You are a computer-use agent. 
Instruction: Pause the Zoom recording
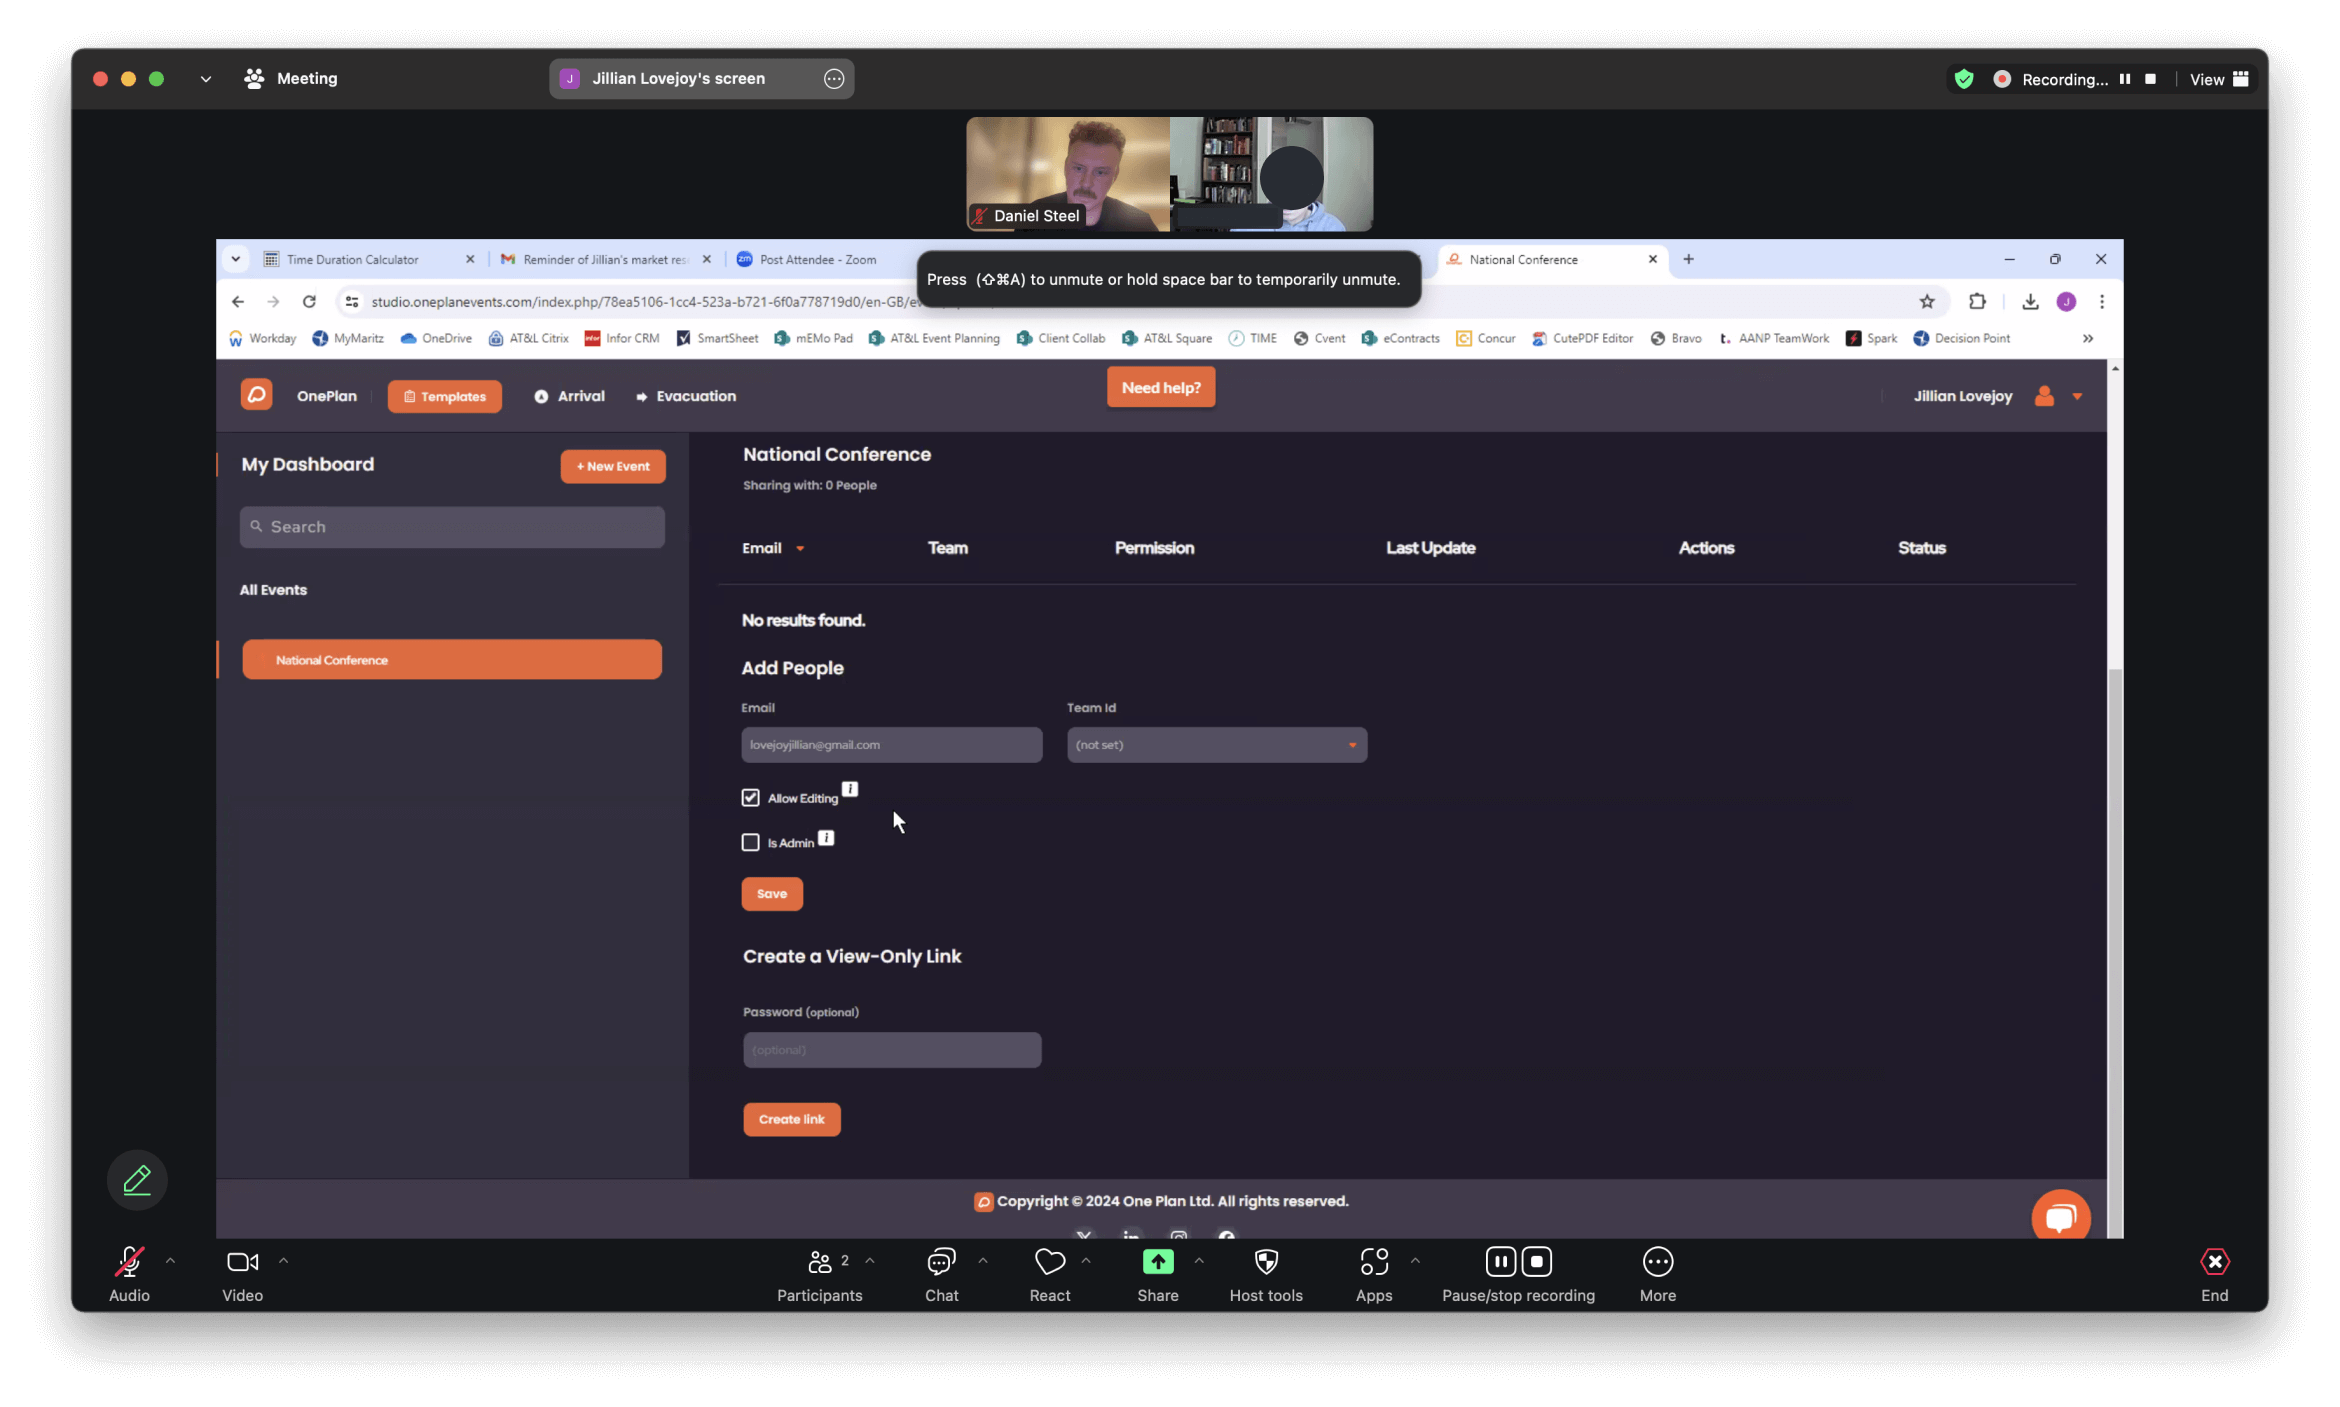(1500, 1262)
